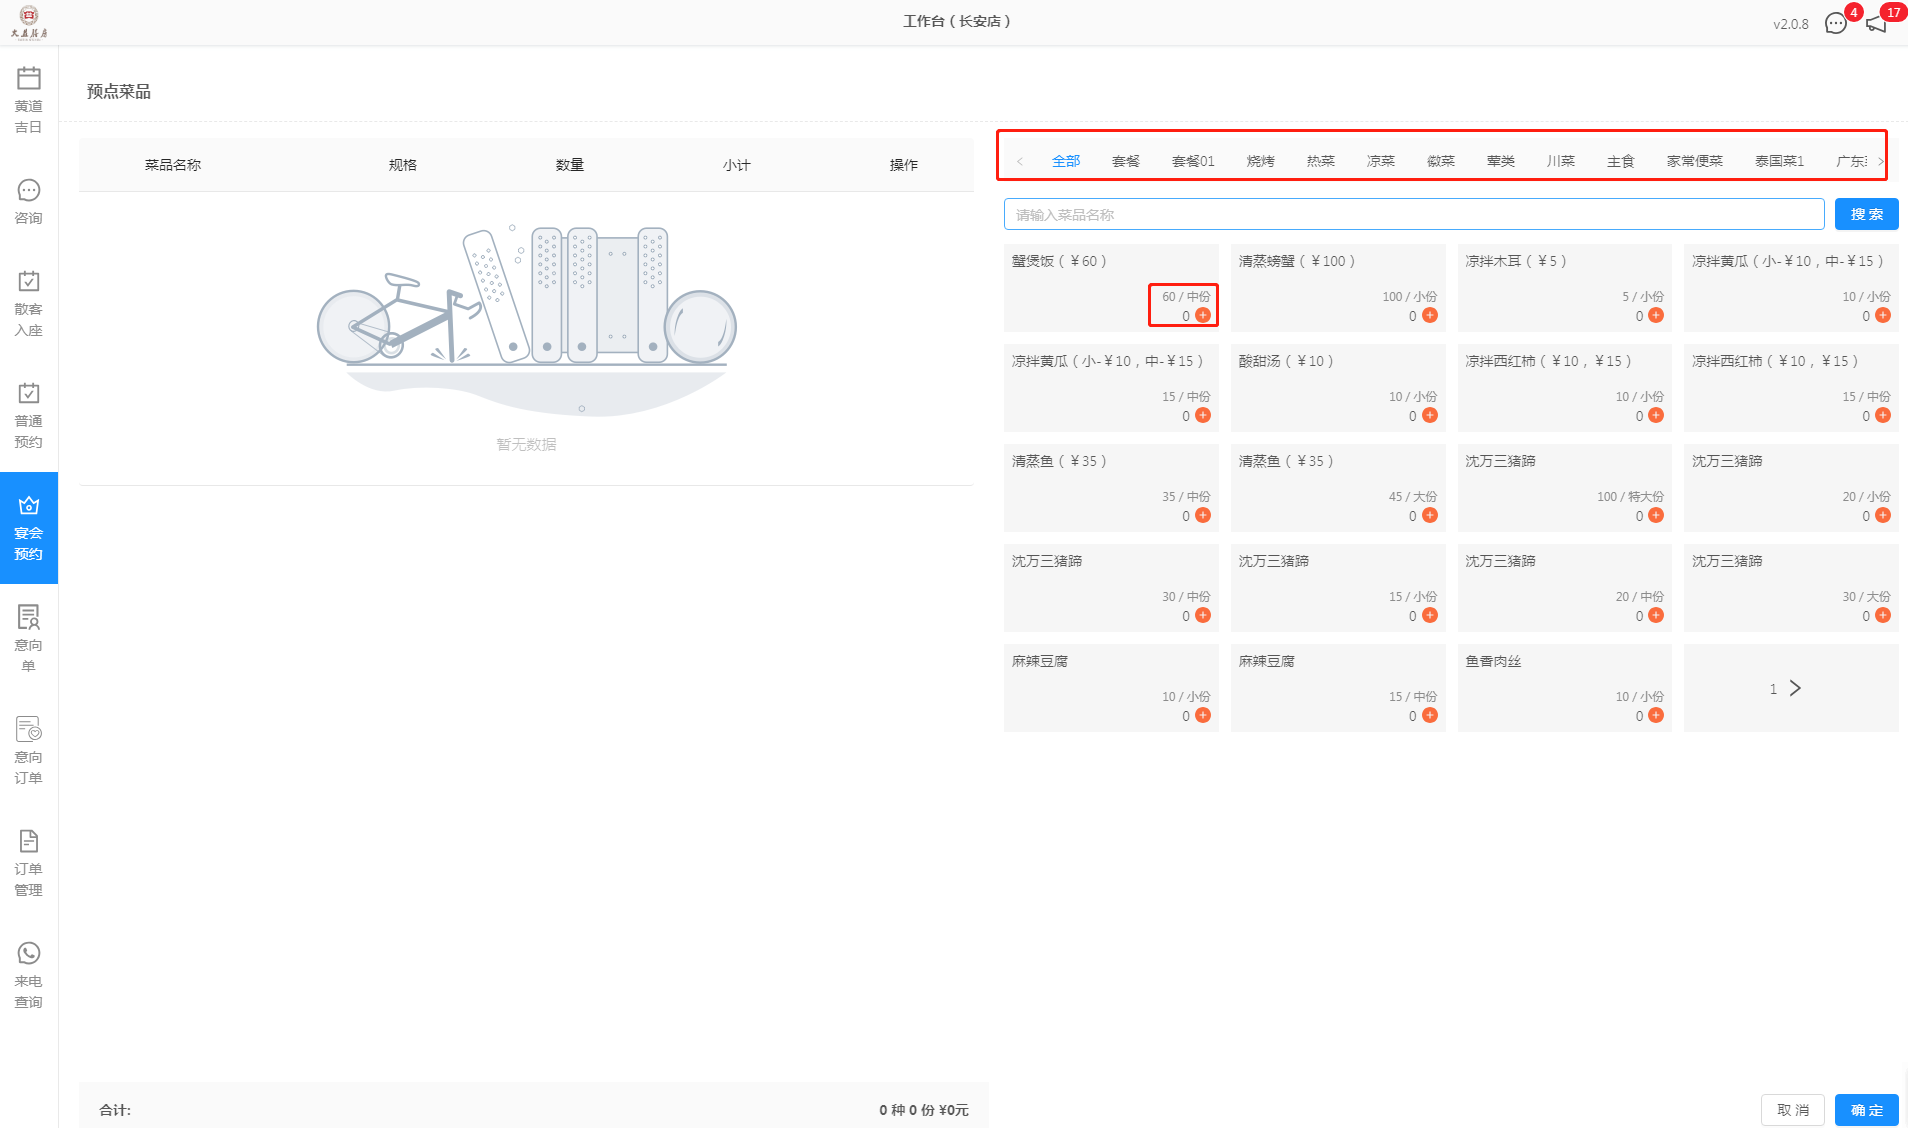The image size is (1908, 1128).
Task: Click page number 1 in pagination
Action: pyautogui.click(x=1773, y=689)
